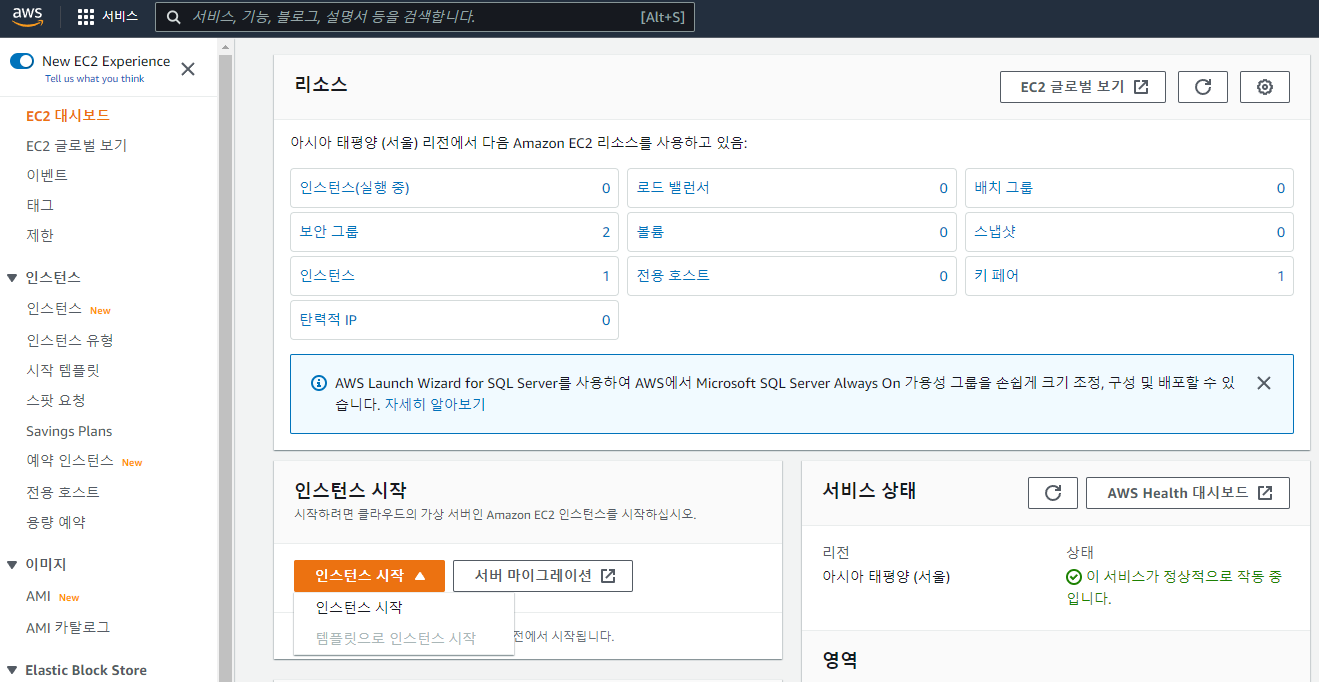
Task: Click the Tell us what you think link
Action: (x=94, y=79)
